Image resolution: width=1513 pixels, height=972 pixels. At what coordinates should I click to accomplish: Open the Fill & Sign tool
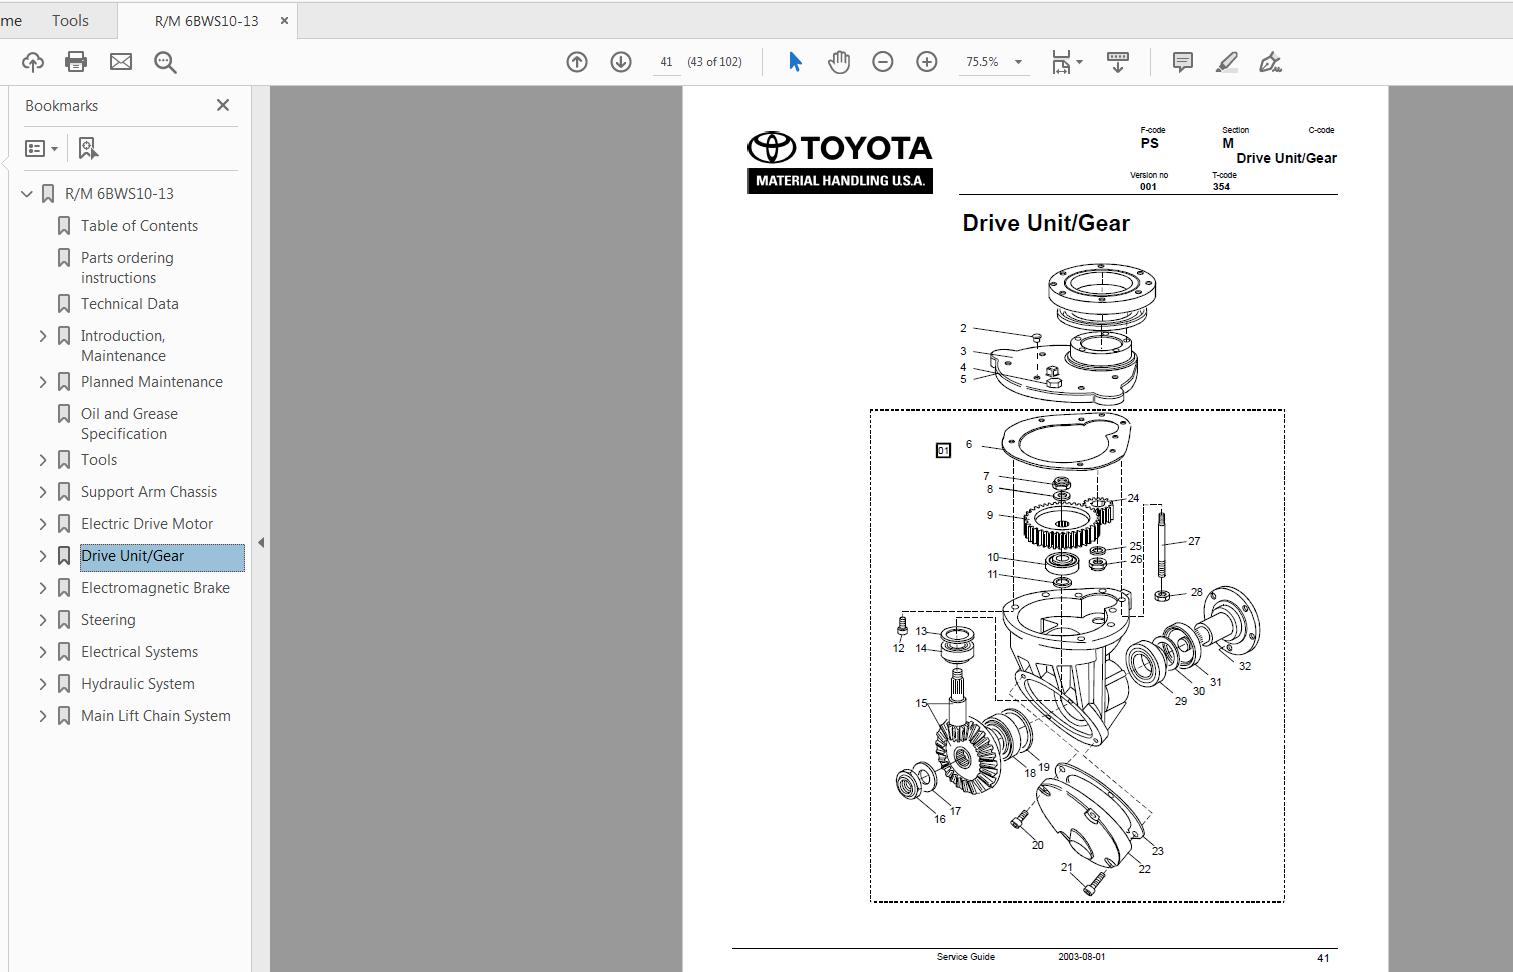pyautogui.click(x=1270, y=61)
